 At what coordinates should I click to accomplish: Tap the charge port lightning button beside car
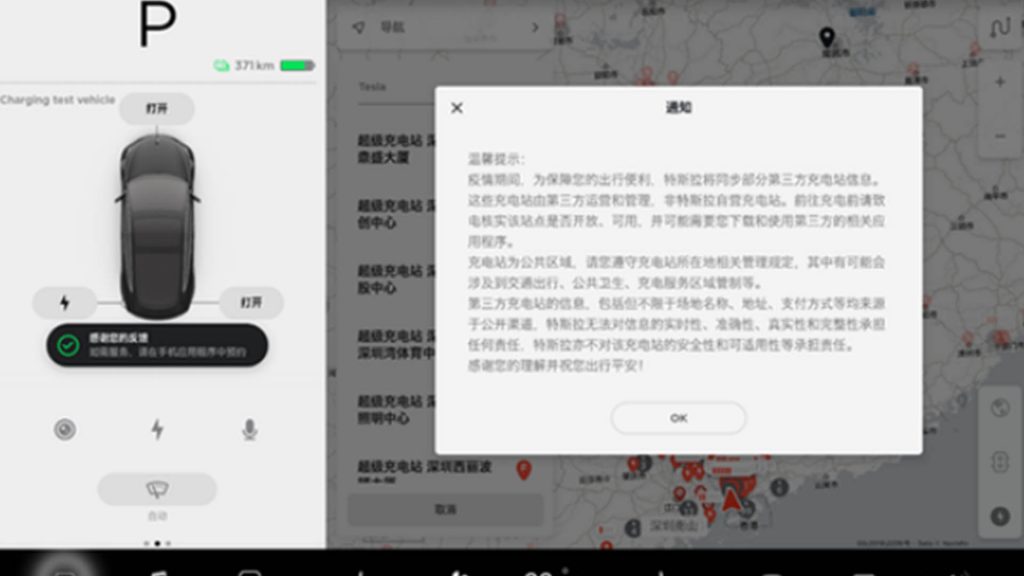pos(65,302)
